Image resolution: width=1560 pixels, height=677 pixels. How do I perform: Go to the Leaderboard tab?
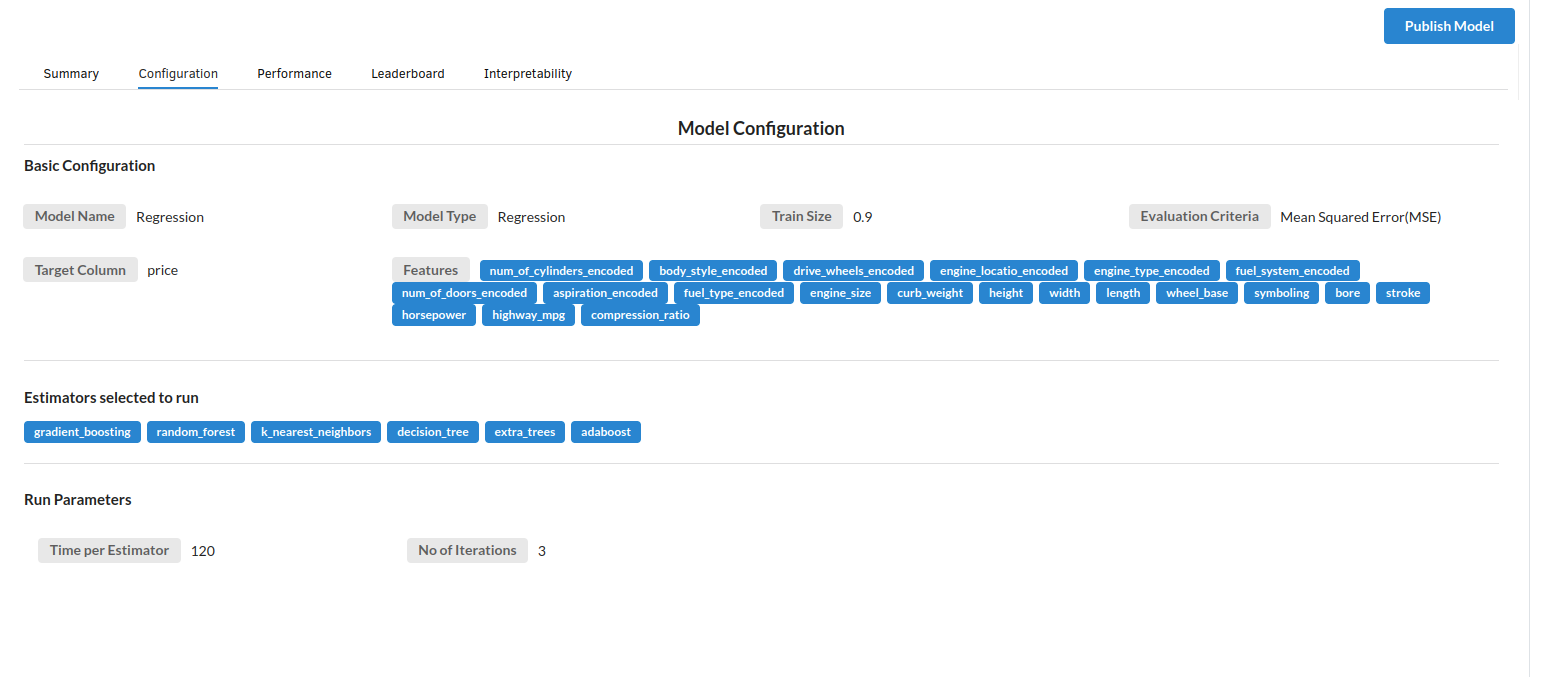pyautogui.click(x=407, y=74)
